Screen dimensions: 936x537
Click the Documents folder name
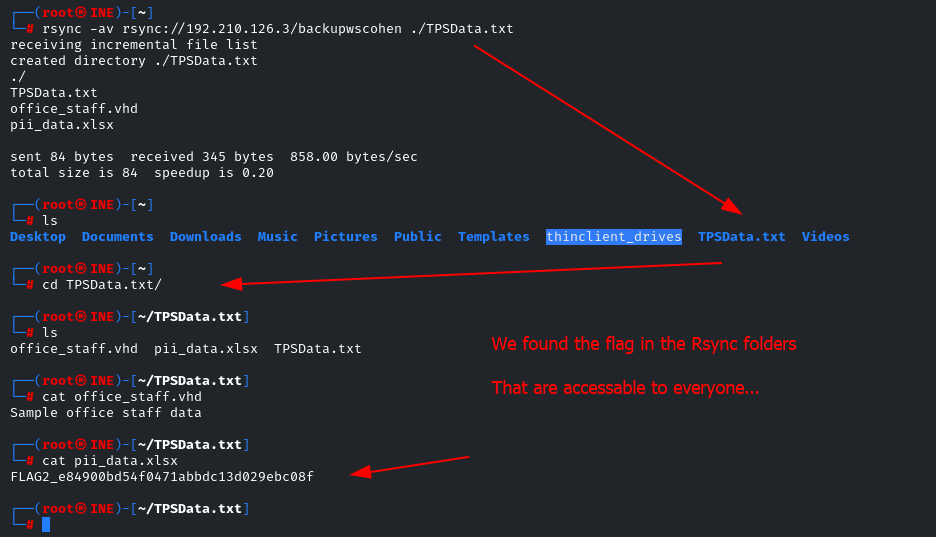tap(118, 237)
